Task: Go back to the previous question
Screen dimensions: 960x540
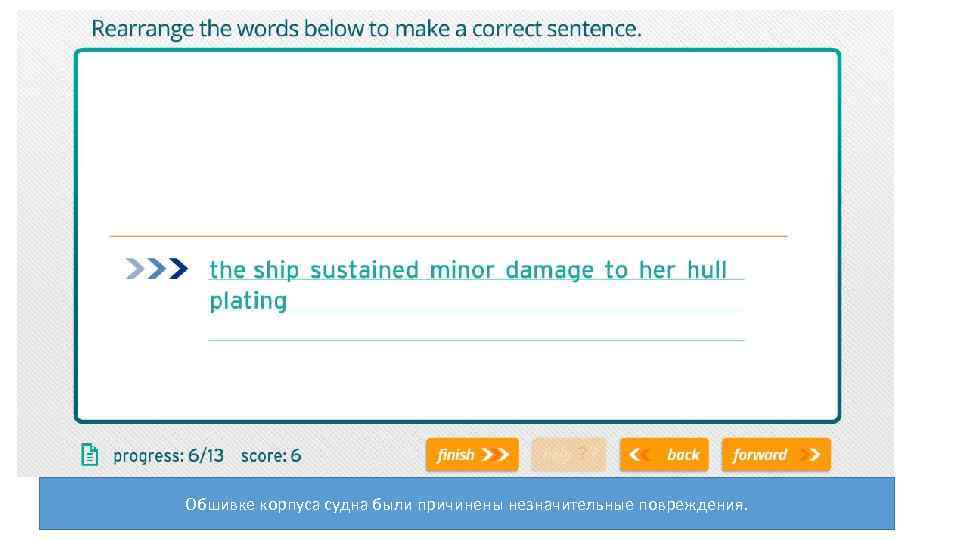Action: (x=664, y=455)
